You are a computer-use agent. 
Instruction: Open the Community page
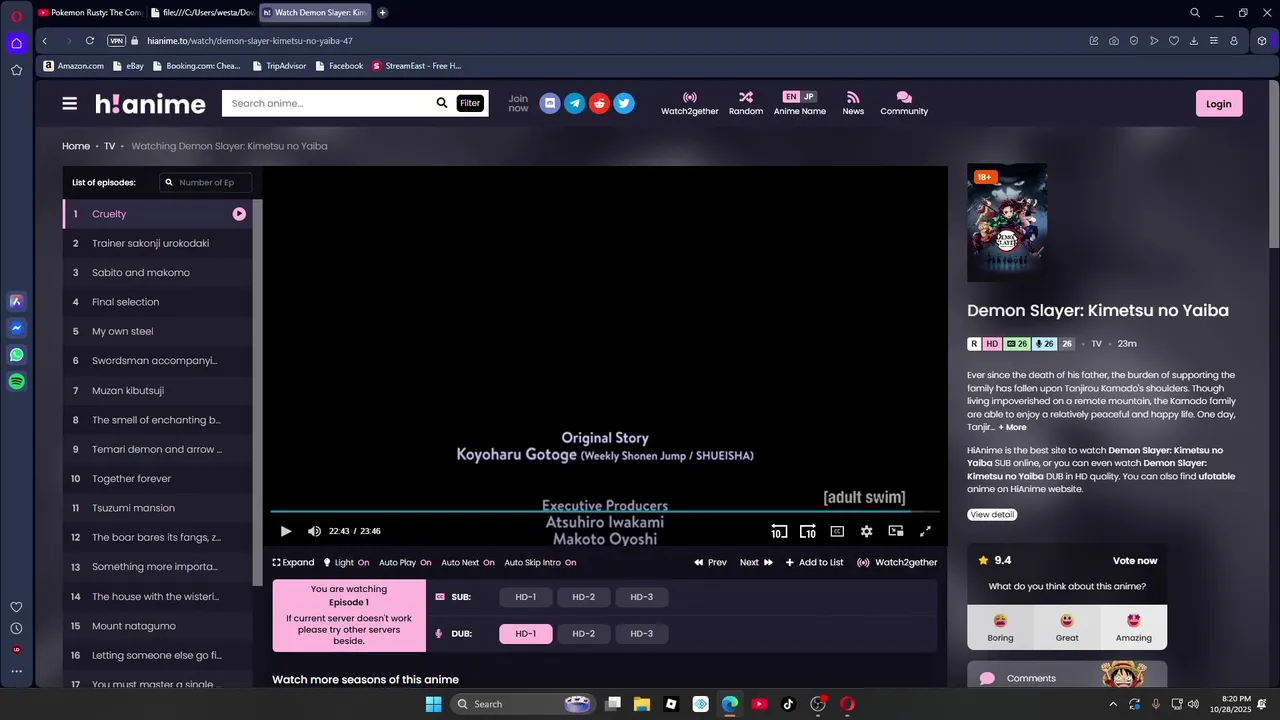pyautogui.click(x=904, y=103)
